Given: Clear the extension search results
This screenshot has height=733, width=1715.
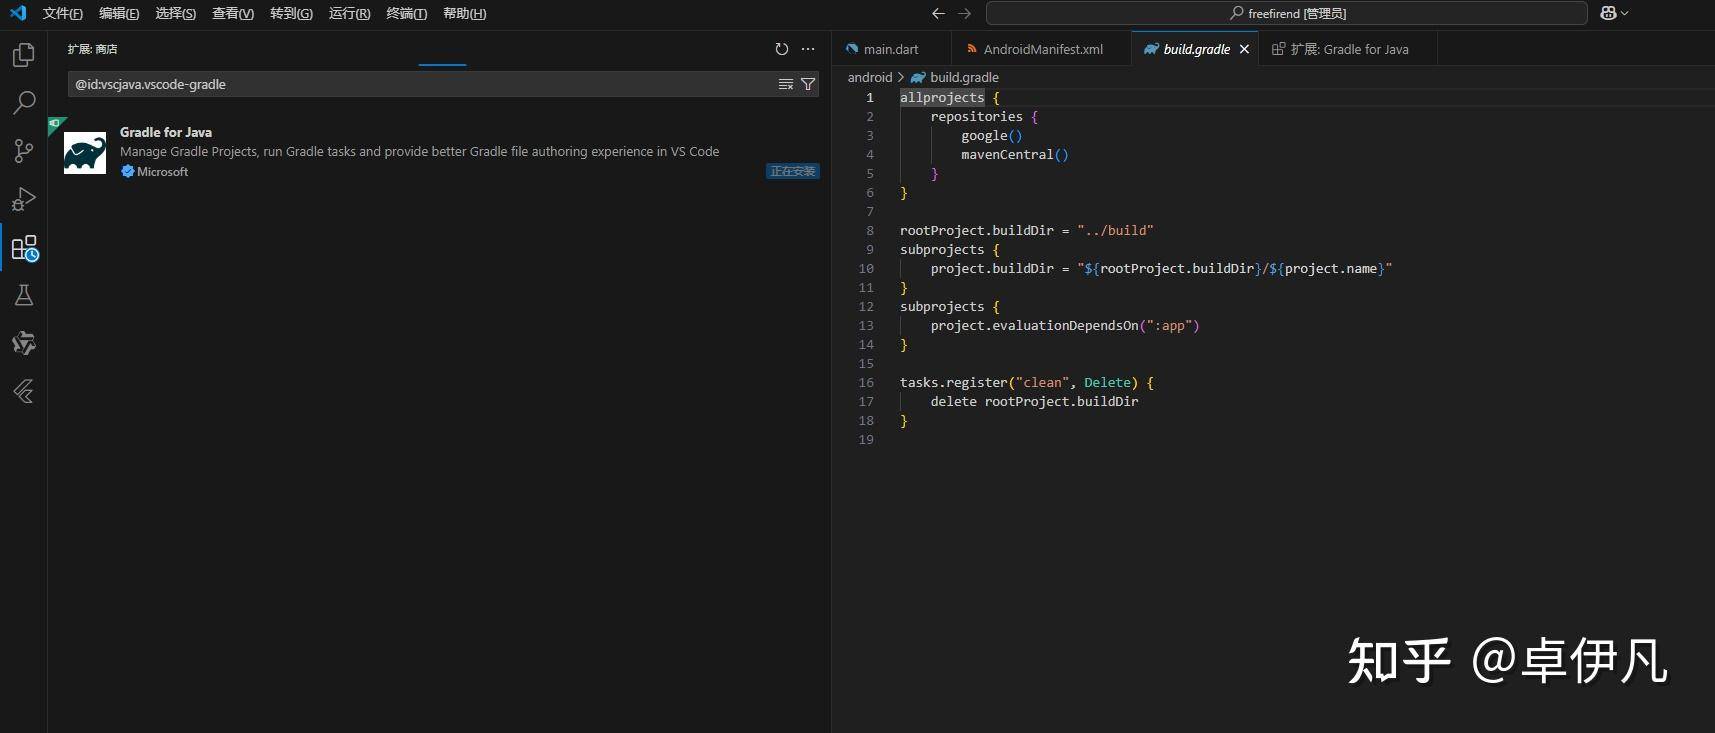Looking at the screenshot, I should coord(786,84).
